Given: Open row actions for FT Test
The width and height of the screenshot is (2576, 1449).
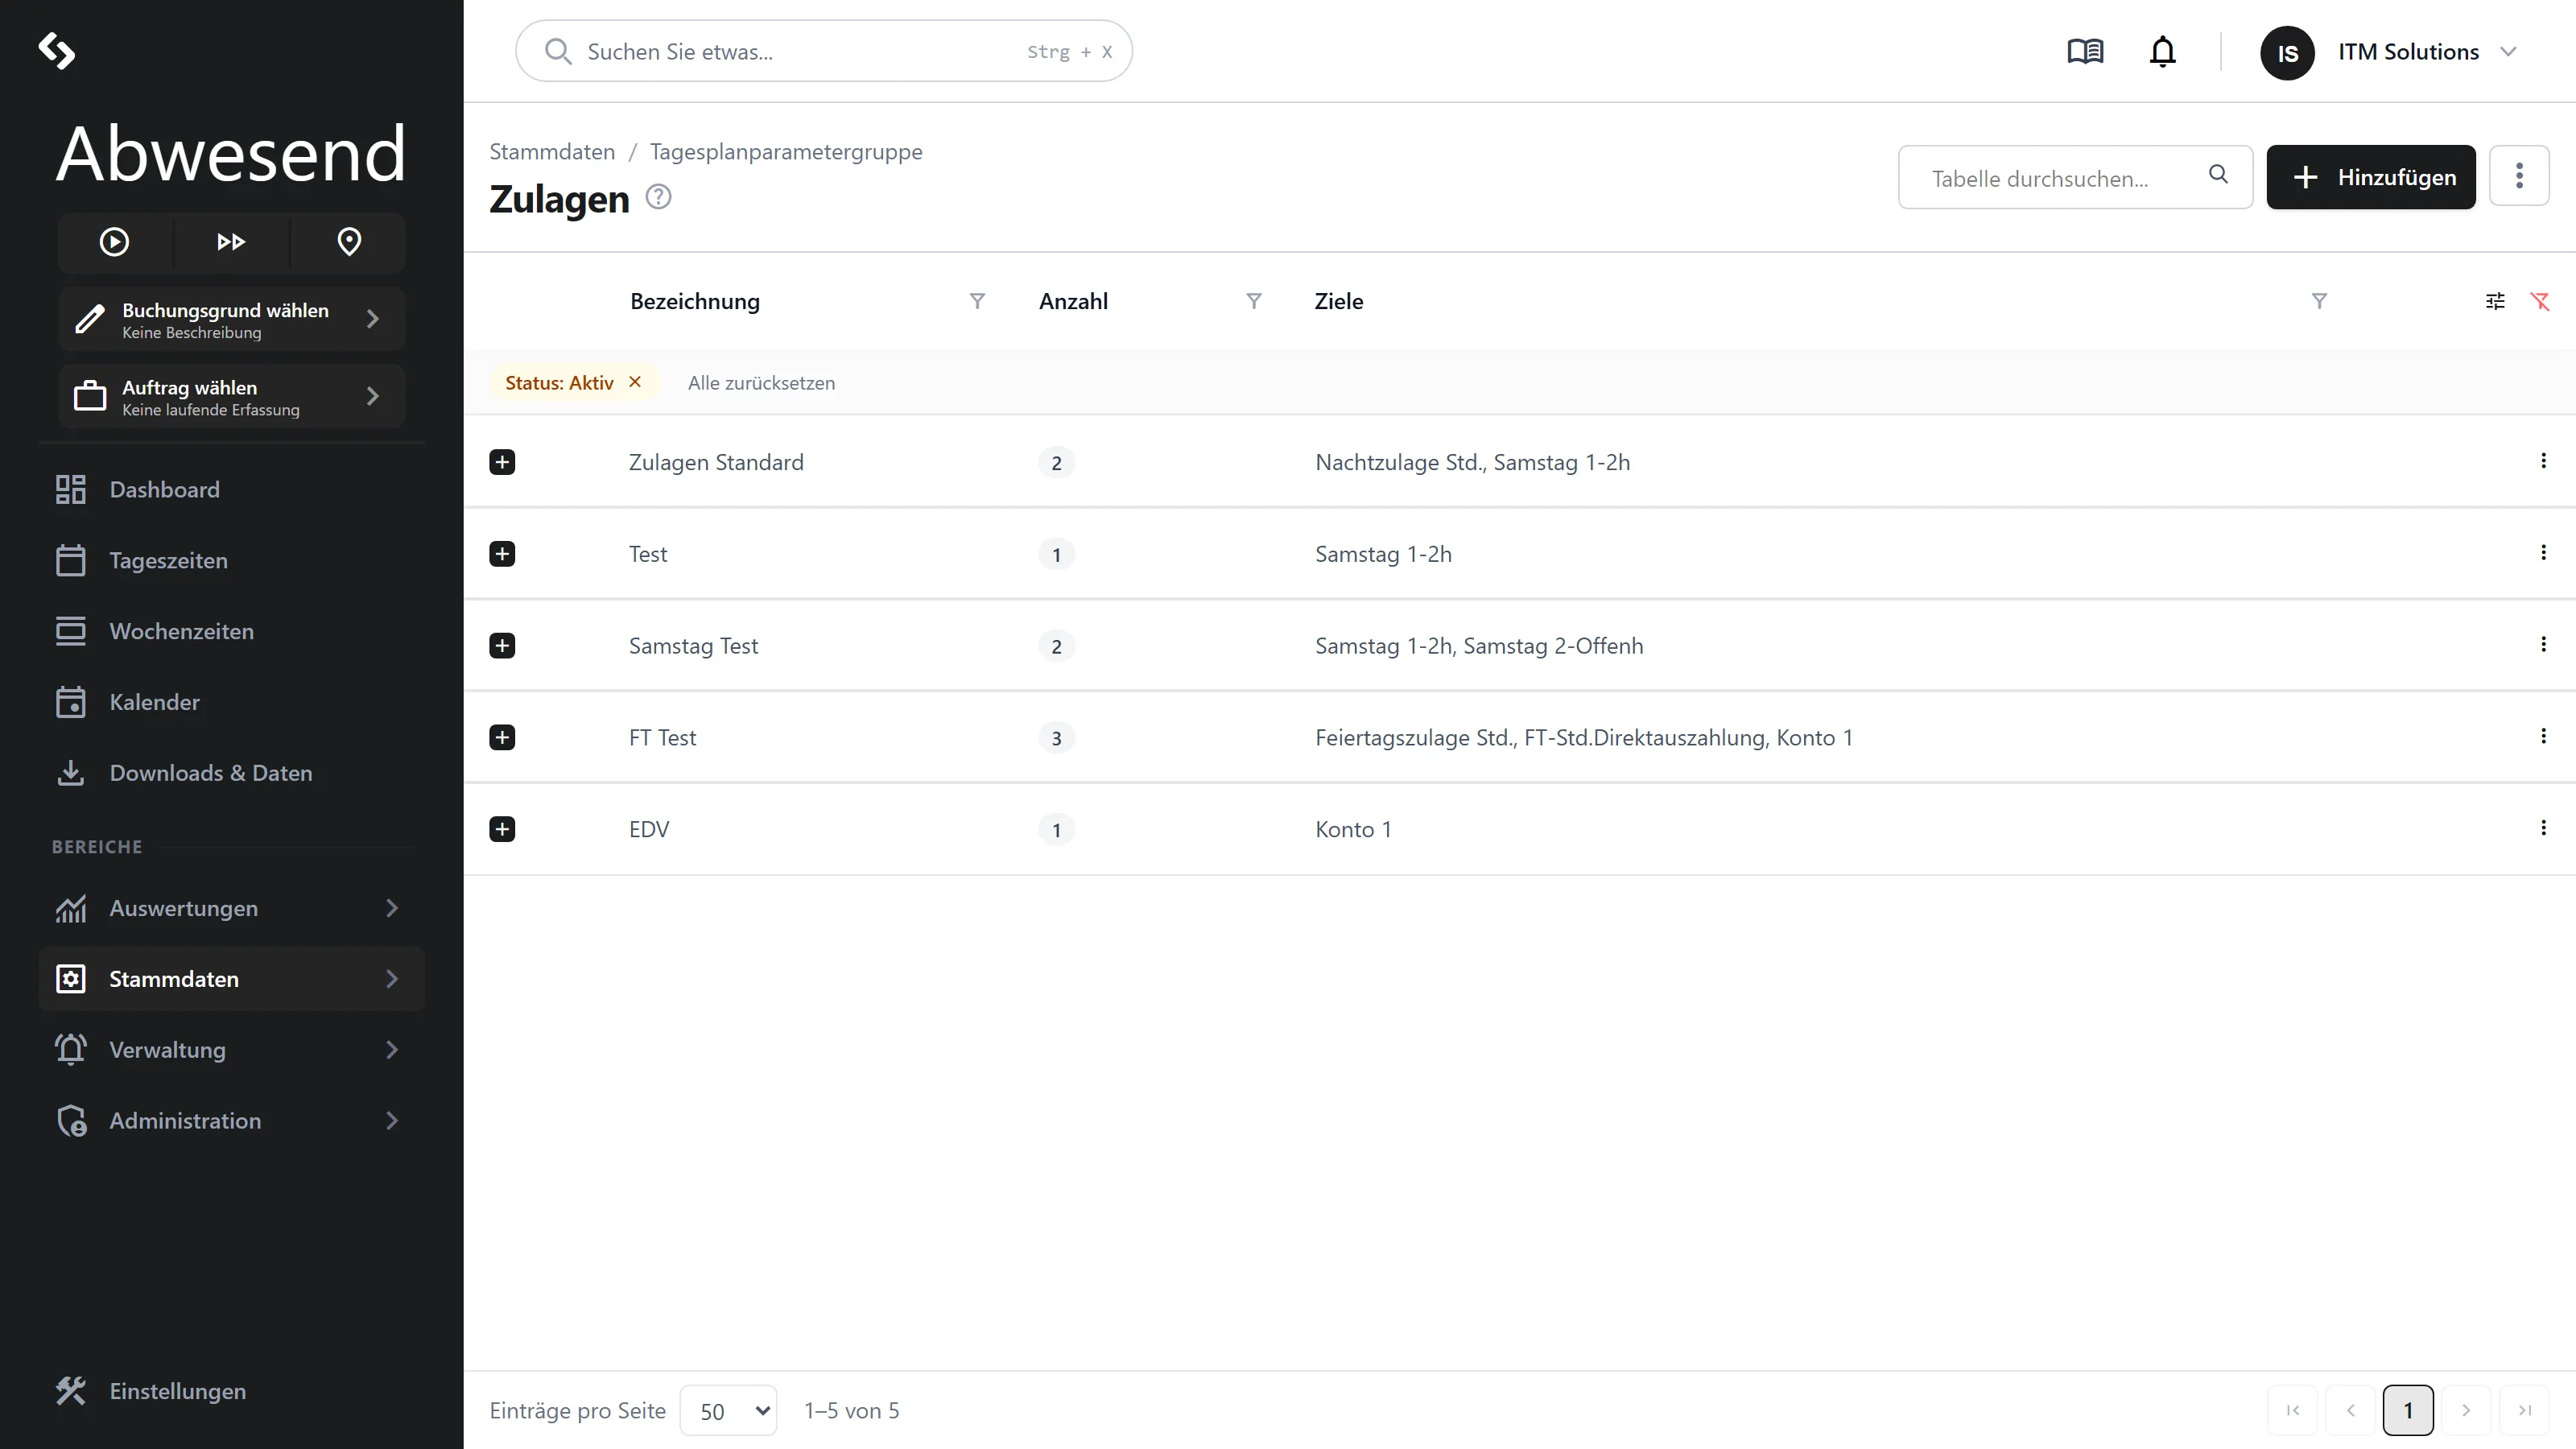Looking at the screenshot, I should pyautogui.click(x=2543, y=736).
